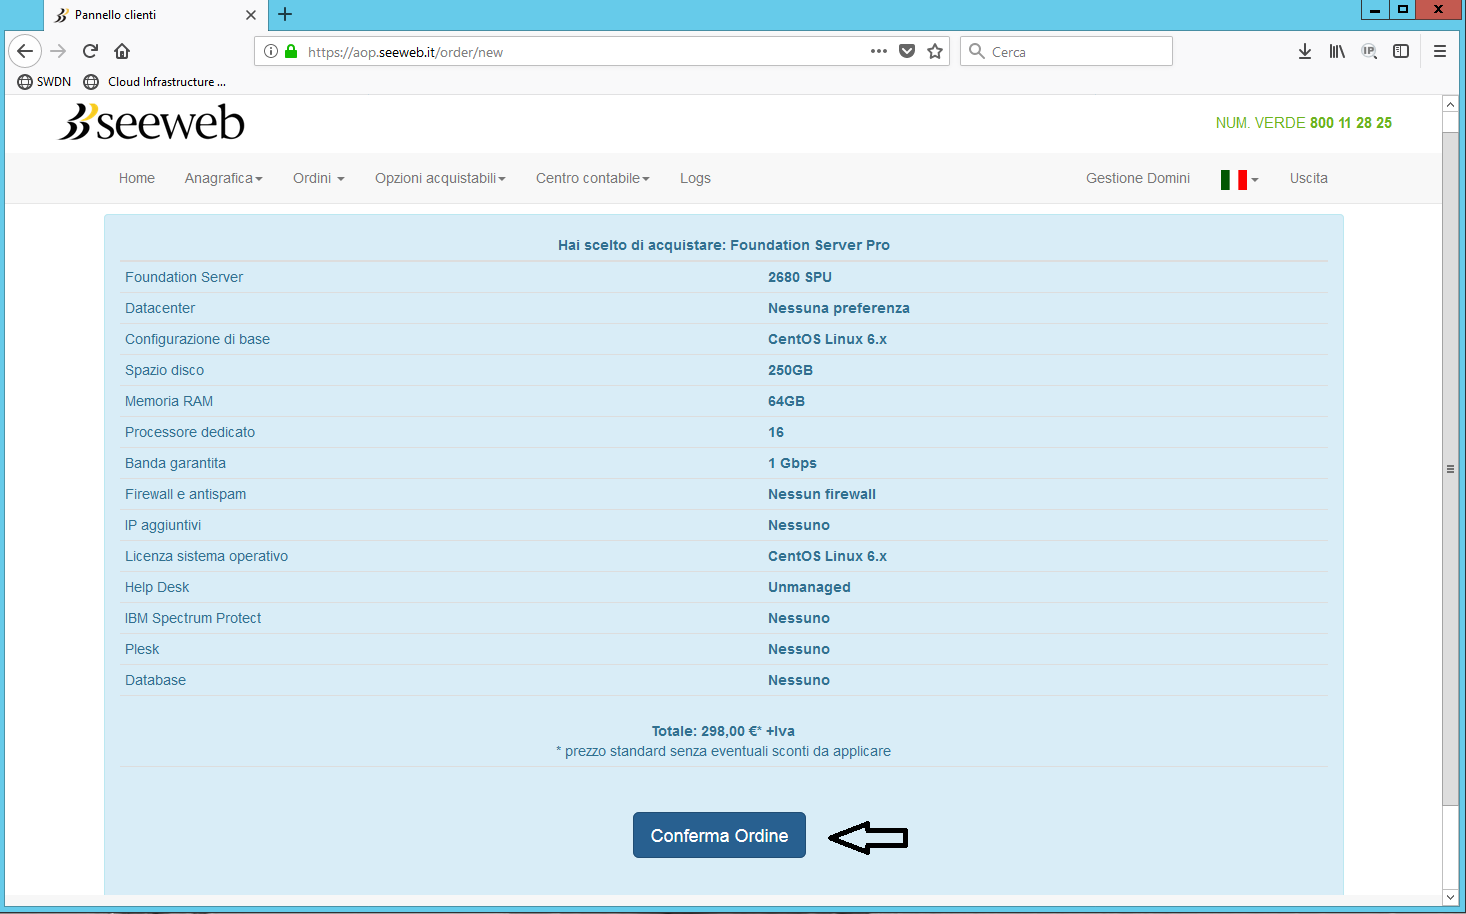Click the '64GB' RAM value

(x=786, y=401)
